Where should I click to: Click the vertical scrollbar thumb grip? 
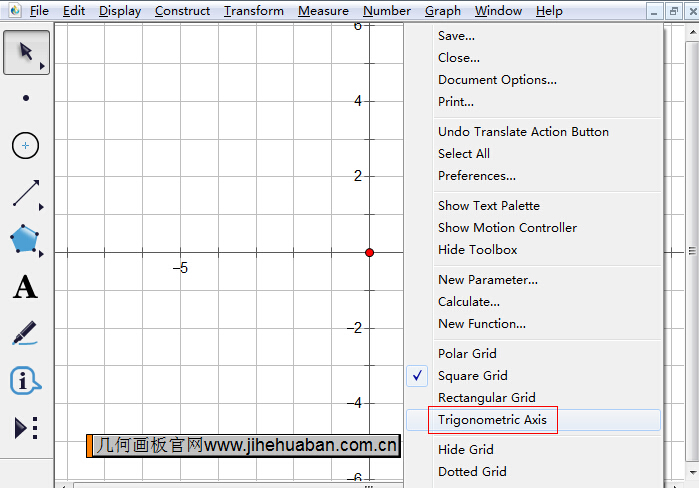pyautogui.click(x=692, y=251)
